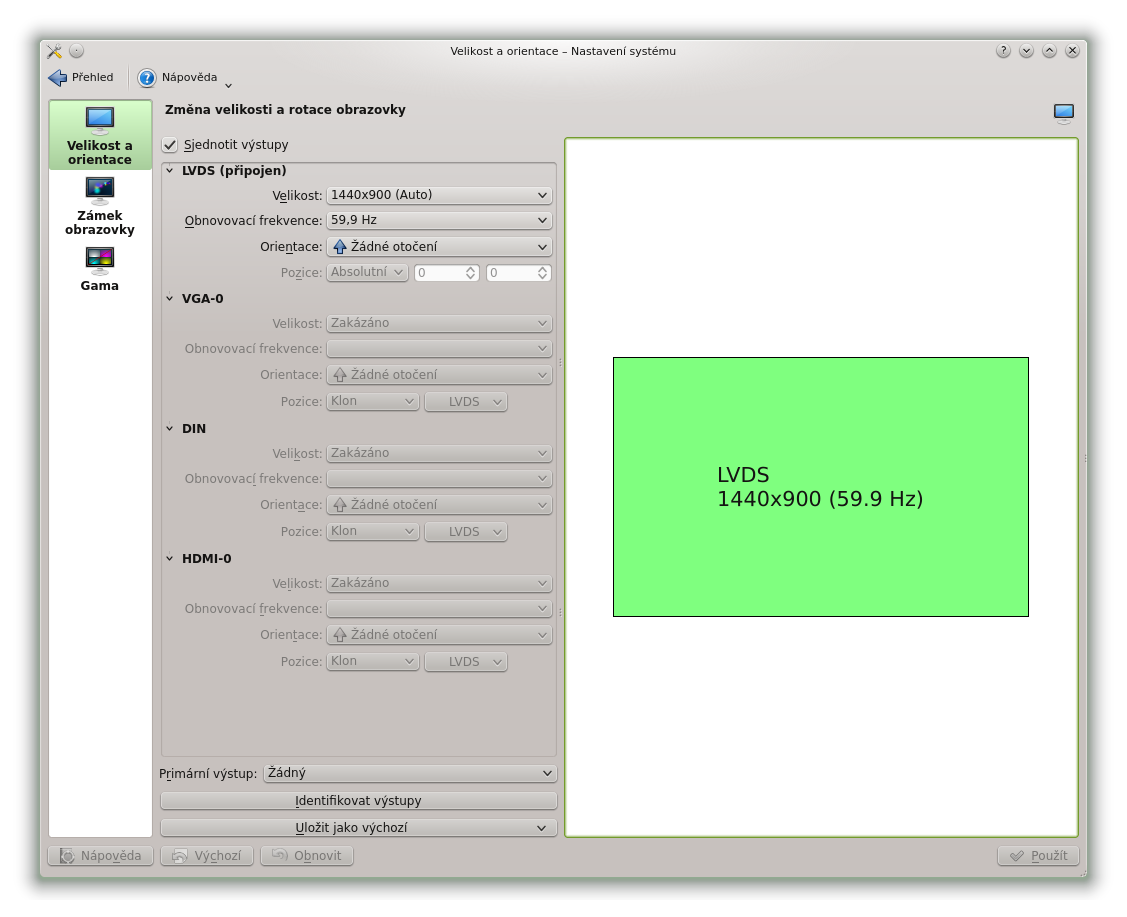Open the LVDS Velikost 1440x900 dropdown
Image resolution: width=1127 pixels, height=917 pixels.
point(439,196)
